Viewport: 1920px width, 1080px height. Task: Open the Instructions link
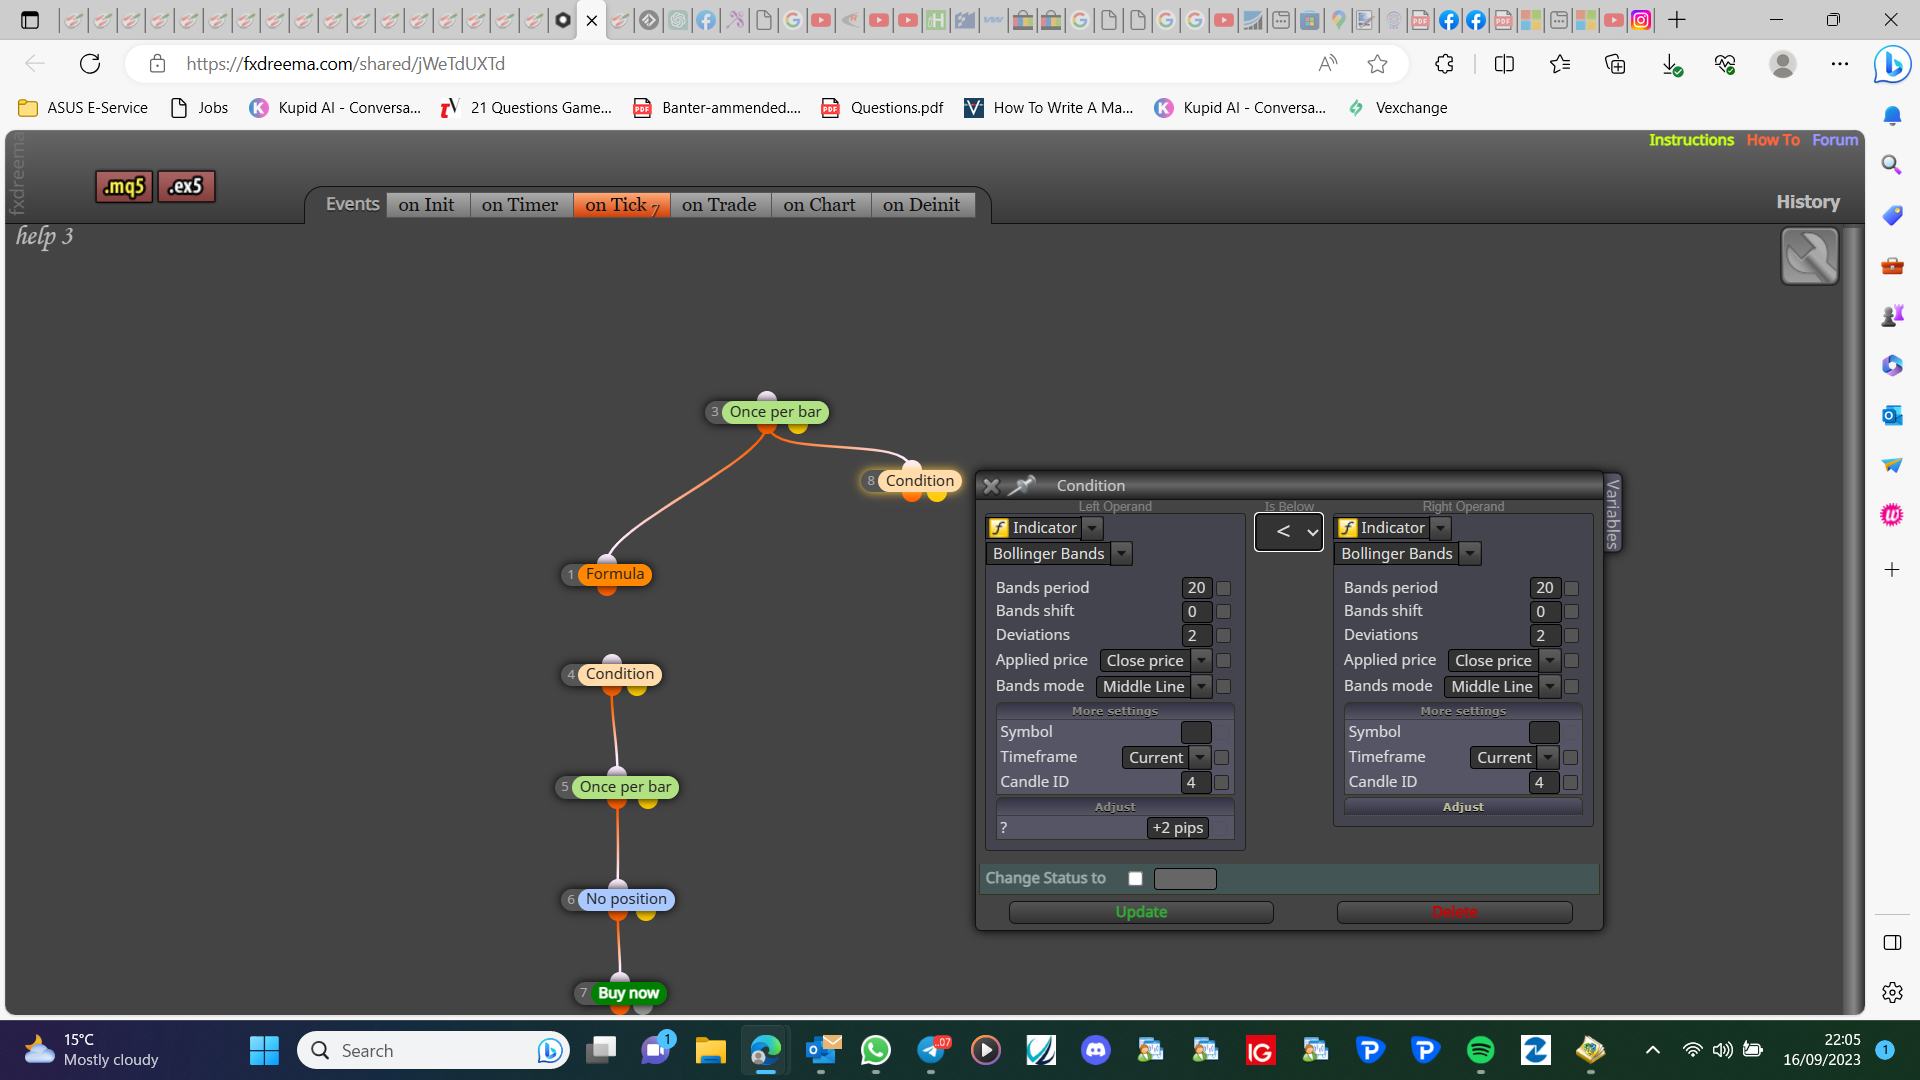coord(1691,140)
